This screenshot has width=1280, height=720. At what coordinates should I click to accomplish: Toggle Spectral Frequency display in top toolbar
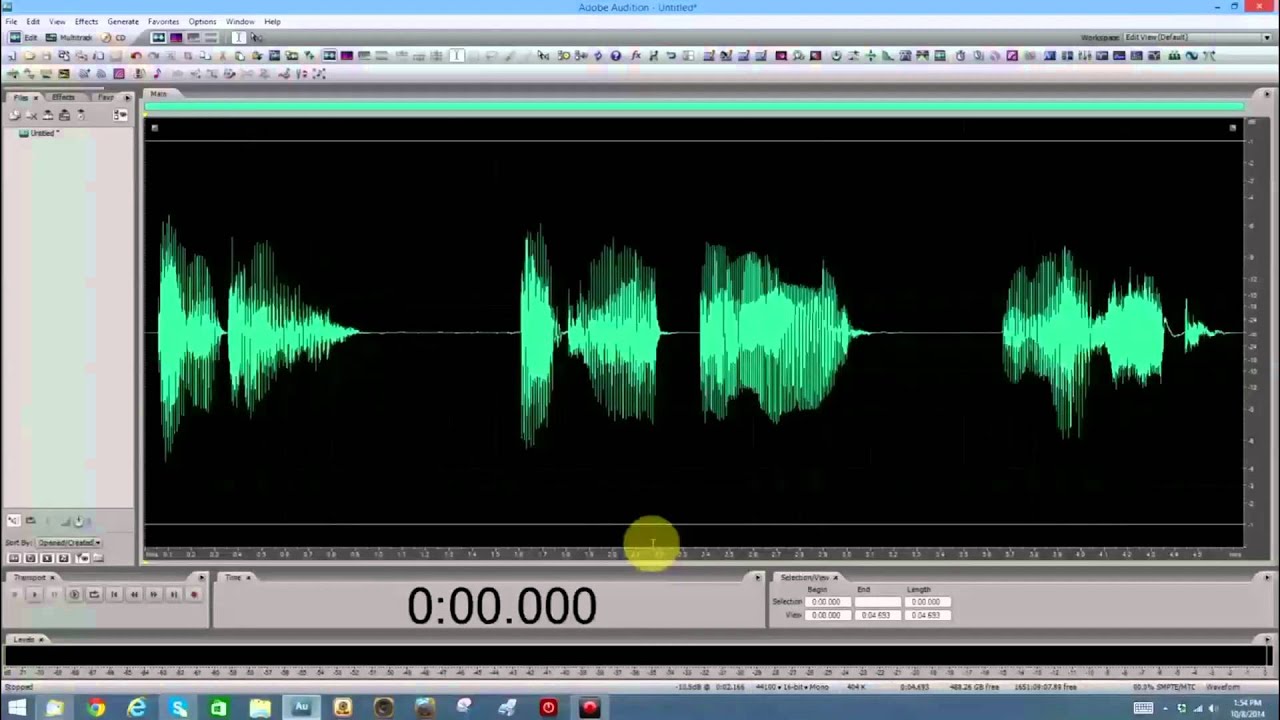tap(176, 37)
